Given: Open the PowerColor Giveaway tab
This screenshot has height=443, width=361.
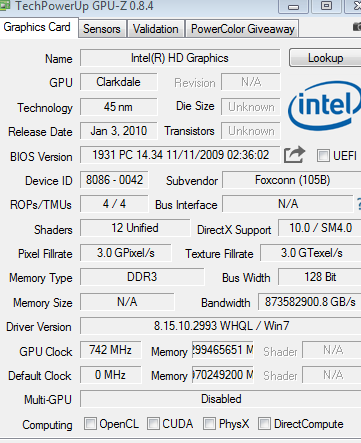Looking at the screenshot, I should click(x=242, y=29).
